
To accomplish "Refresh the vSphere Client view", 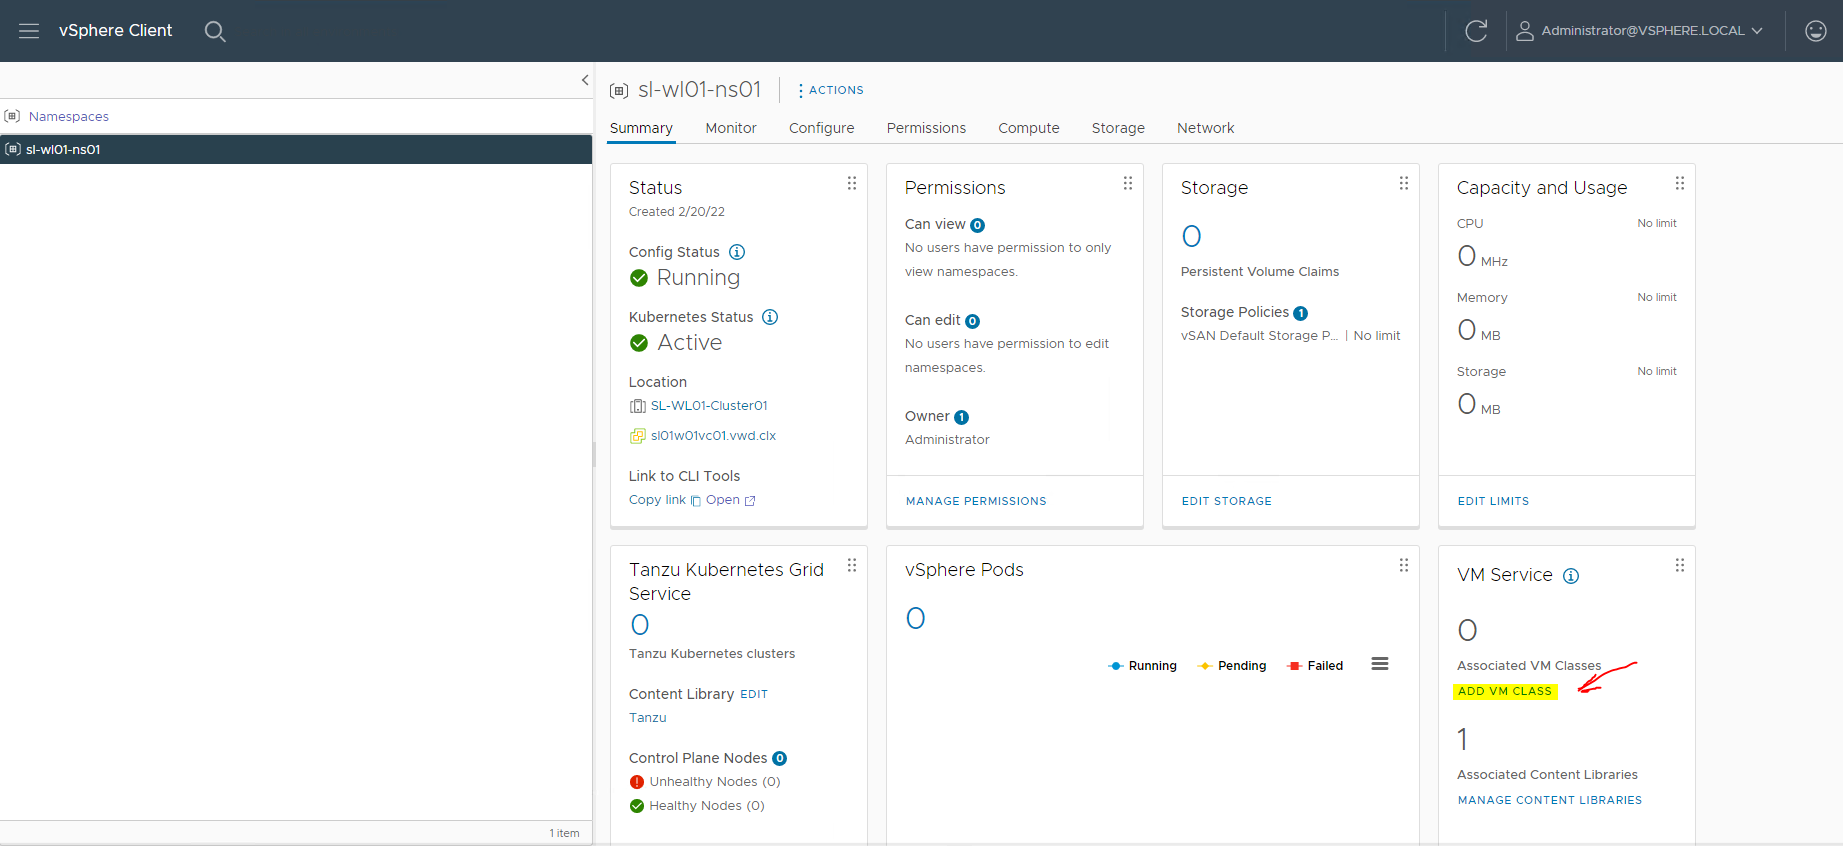I will 1476,31.
